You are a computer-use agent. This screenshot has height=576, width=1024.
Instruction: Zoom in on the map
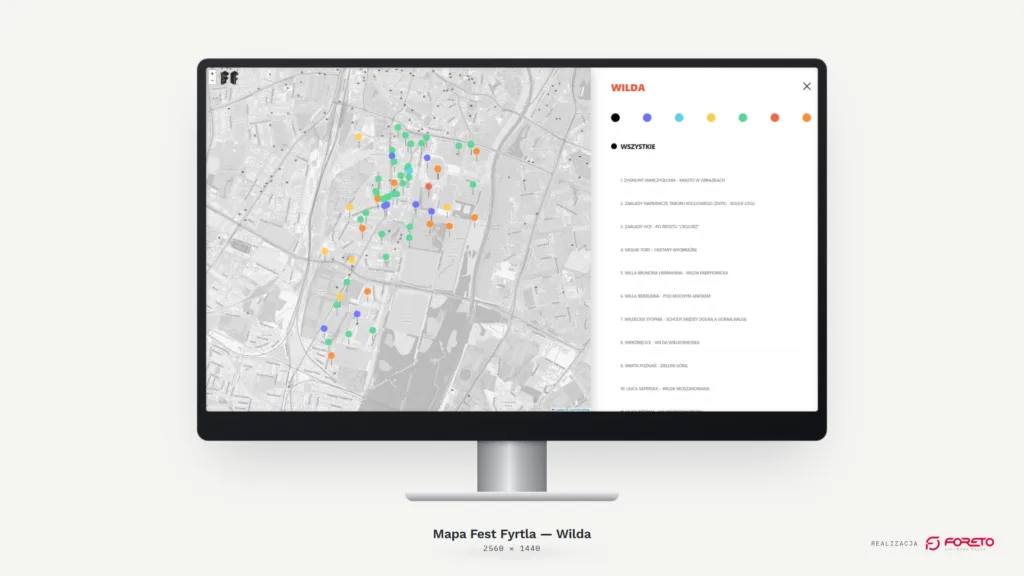click(x=212, y=74)
